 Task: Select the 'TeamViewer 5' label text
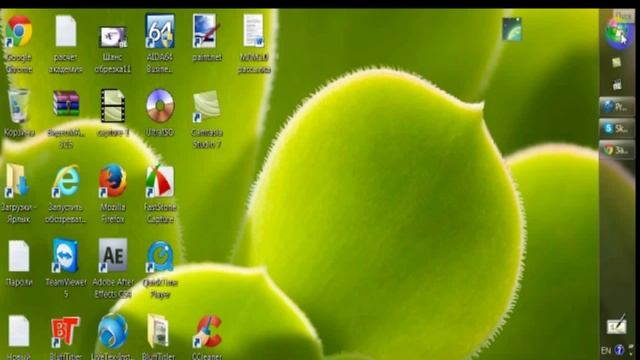click(x=66, y=288)
